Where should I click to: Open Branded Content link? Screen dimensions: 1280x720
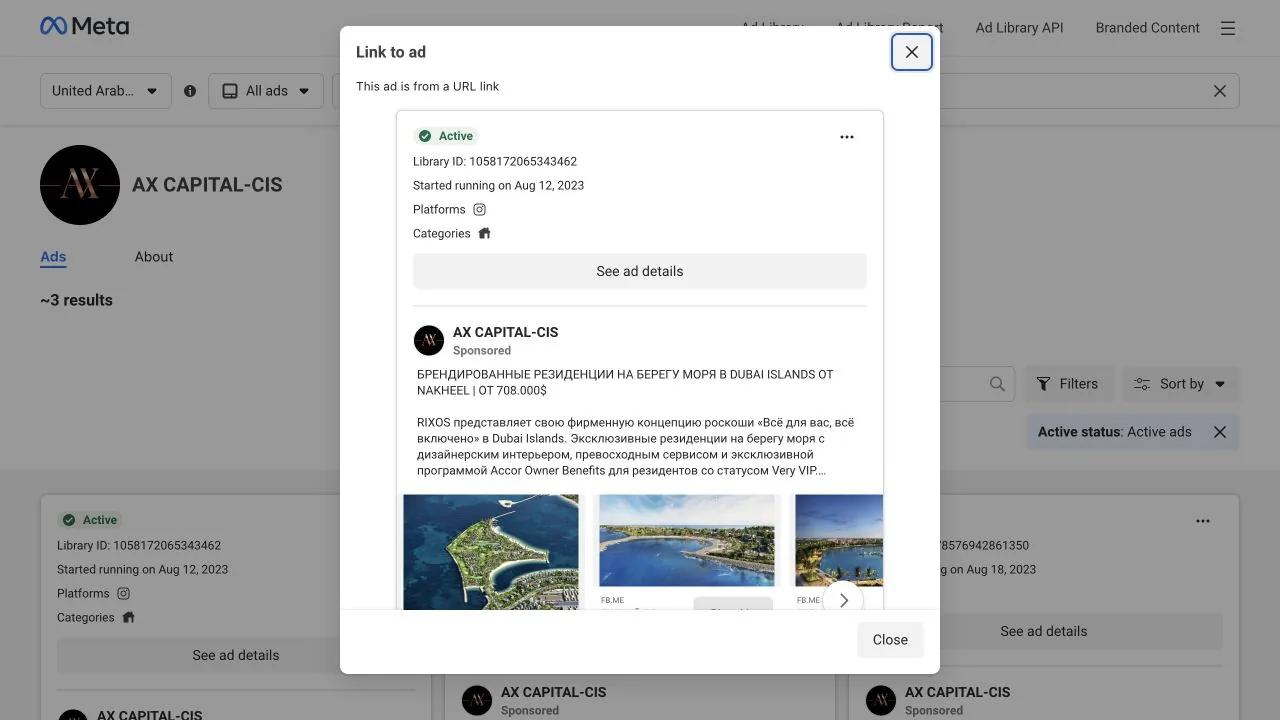1147,28
